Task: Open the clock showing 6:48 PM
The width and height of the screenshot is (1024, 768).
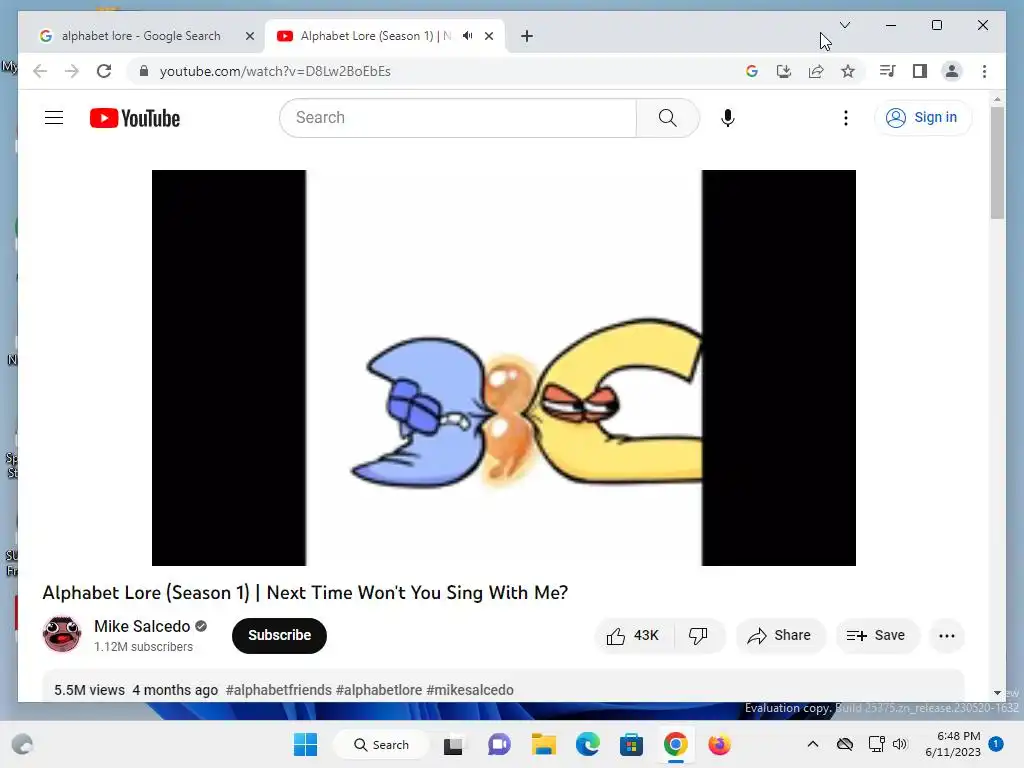Action: pyautogui.click(x=953, y=744)
